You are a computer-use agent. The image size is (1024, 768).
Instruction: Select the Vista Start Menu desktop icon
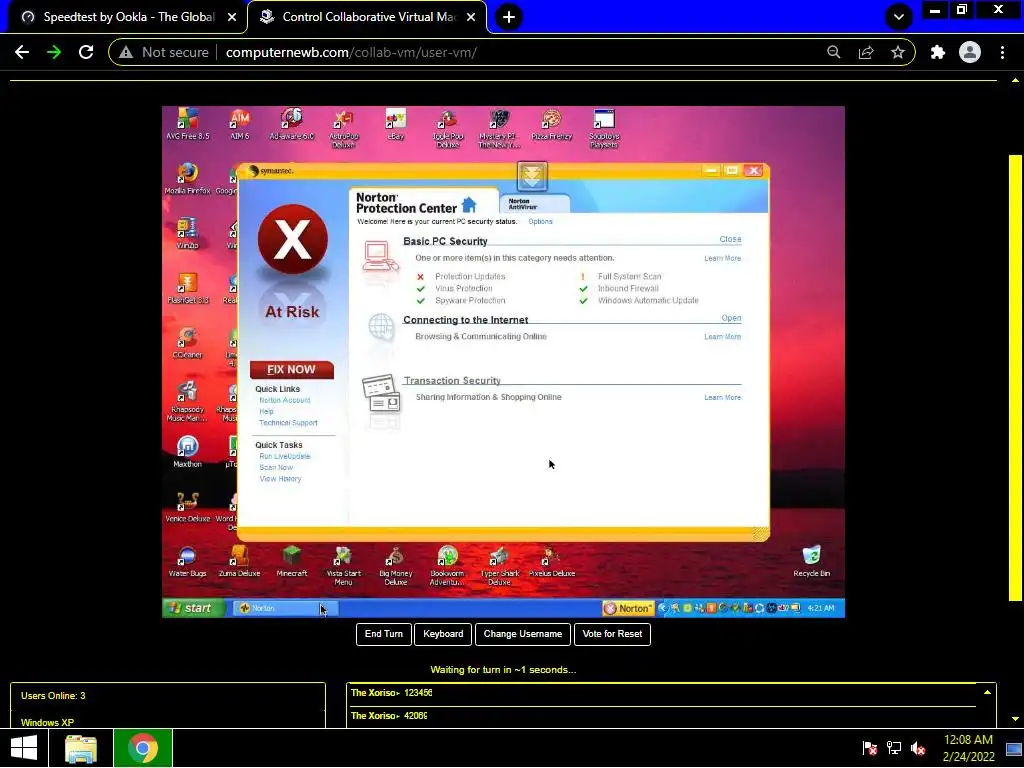pyautogui.click(x=344, y=566)
